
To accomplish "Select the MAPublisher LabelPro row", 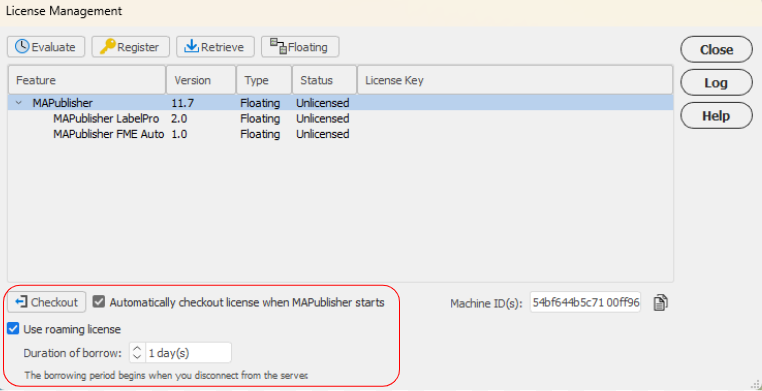I will point(340,119).
